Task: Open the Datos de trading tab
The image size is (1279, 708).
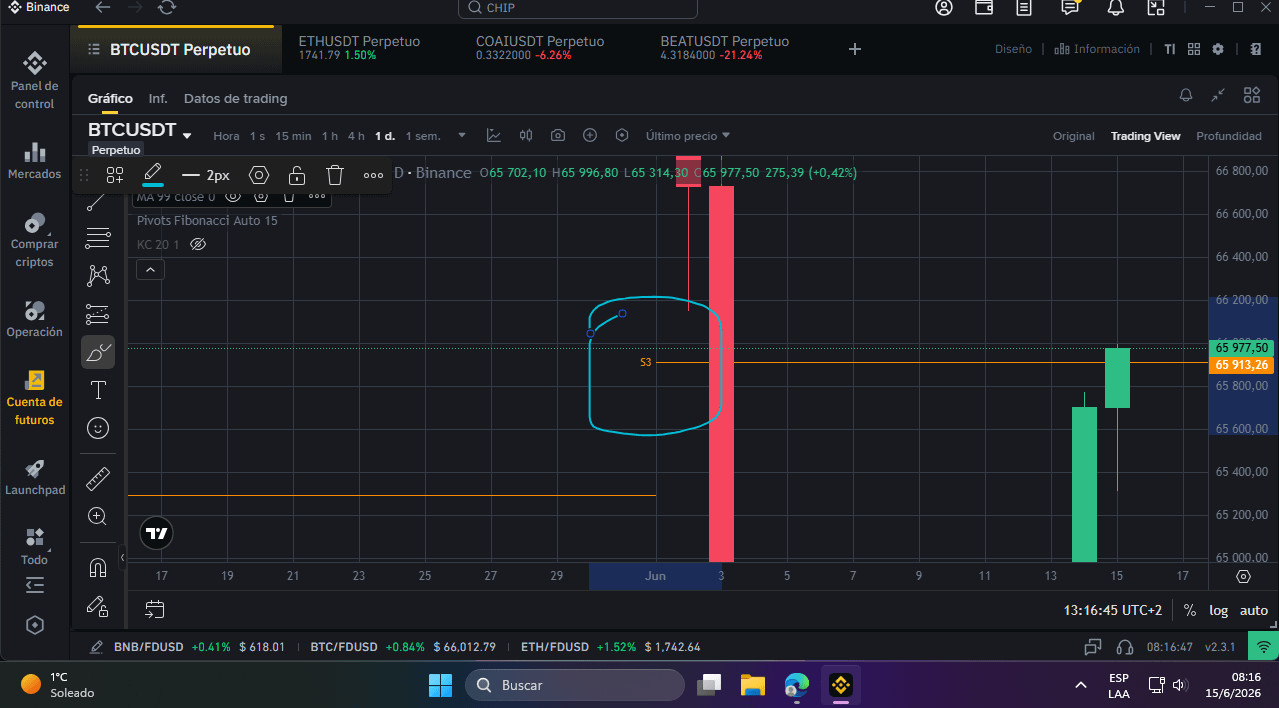Action: pyautogui.click(x=235, y=99)
